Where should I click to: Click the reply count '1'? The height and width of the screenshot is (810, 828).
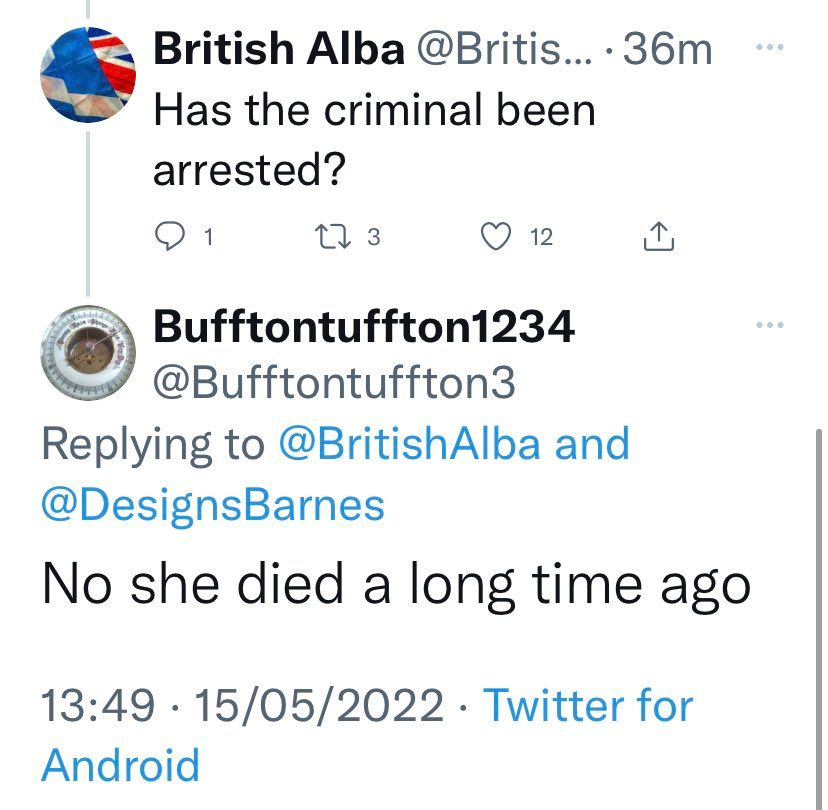(207, 238)
